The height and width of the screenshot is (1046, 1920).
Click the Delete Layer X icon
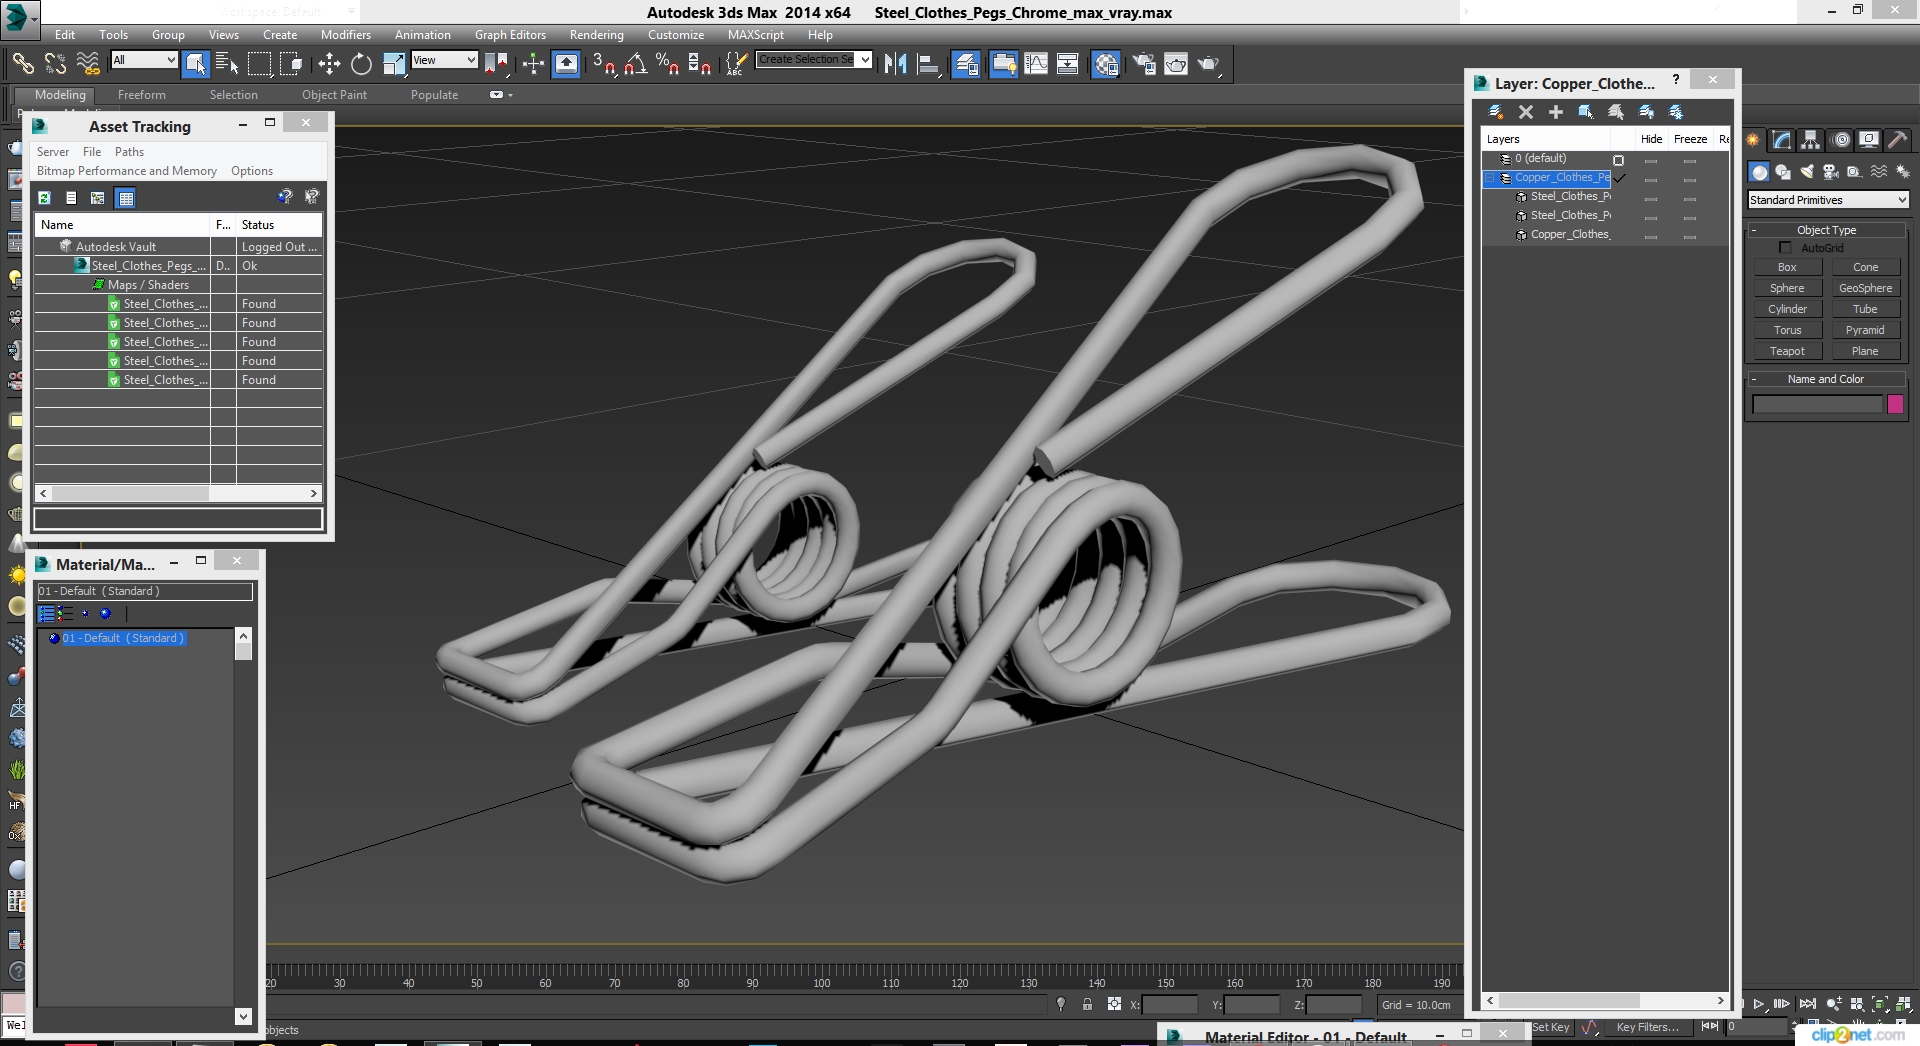(x=1525, y=112)
